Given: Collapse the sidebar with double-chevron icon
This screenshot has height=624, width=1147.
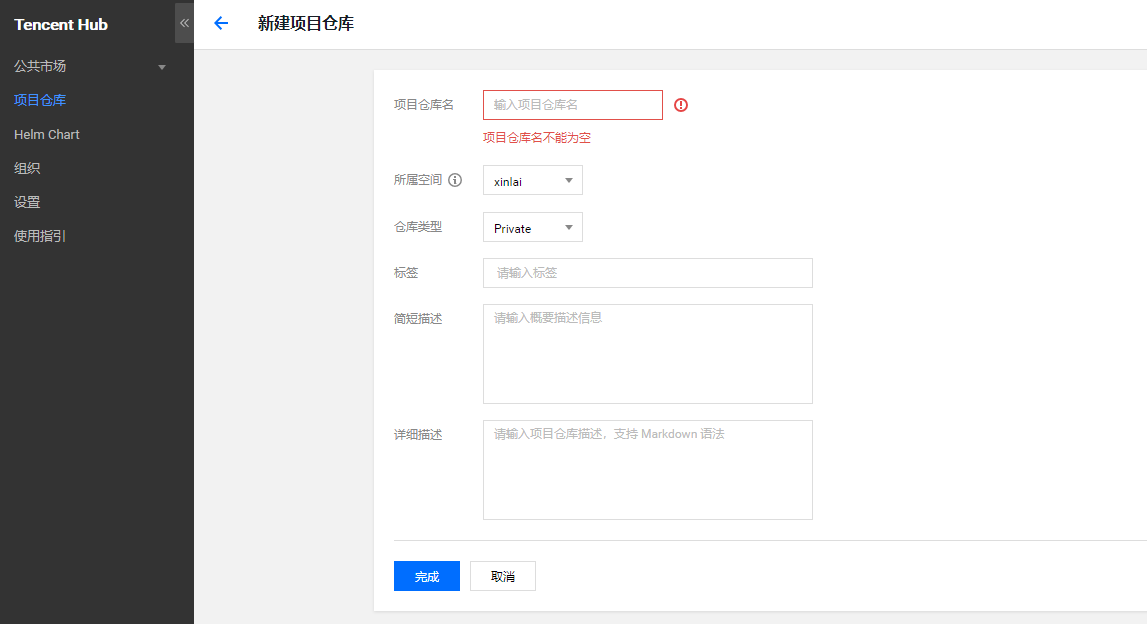Looking at the screenshot, I should point(184,23).
